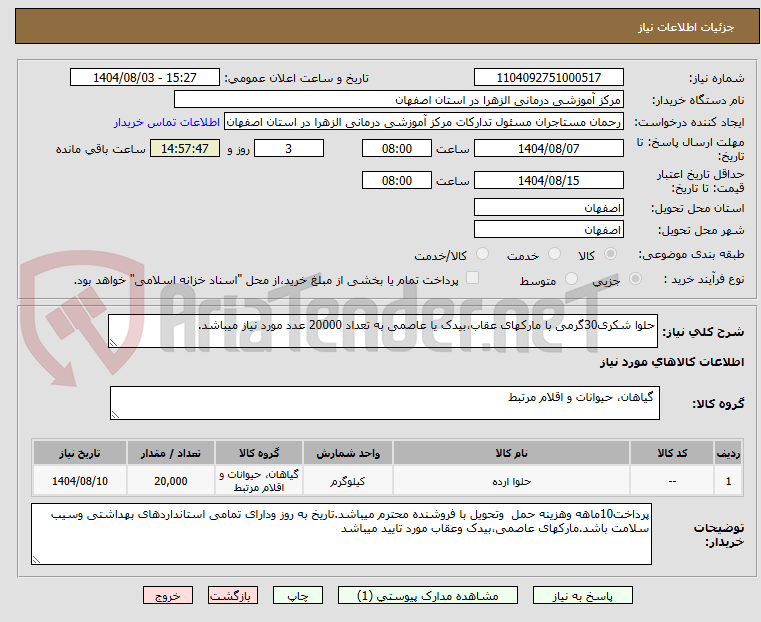The width and height of the screenshot is (761, 622).
Task: Click the توضیحات خریدار notes textarea
Action: 341,534
